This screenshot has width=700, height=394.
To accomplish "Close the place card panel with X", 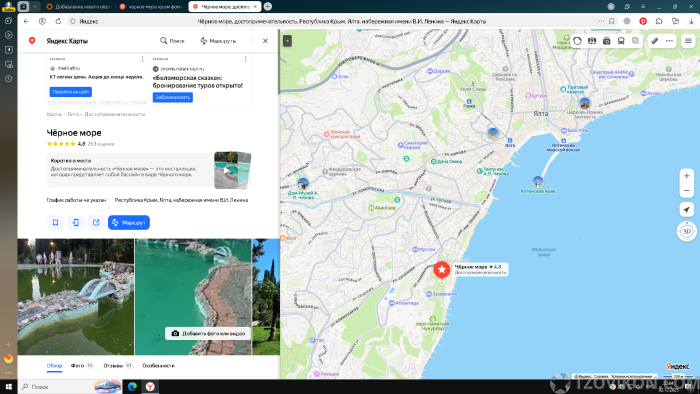I will point(265,41).
